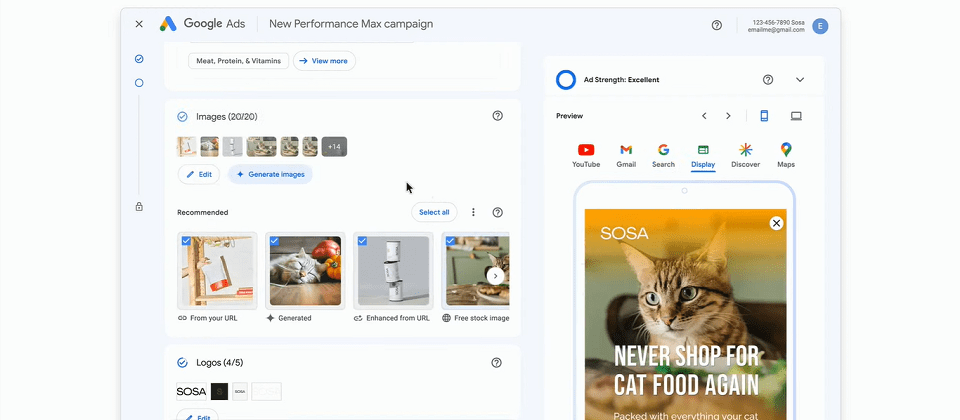This screenshot has width=960, height=420.
Task: Click the help icon in the top header
Action: 716,25
